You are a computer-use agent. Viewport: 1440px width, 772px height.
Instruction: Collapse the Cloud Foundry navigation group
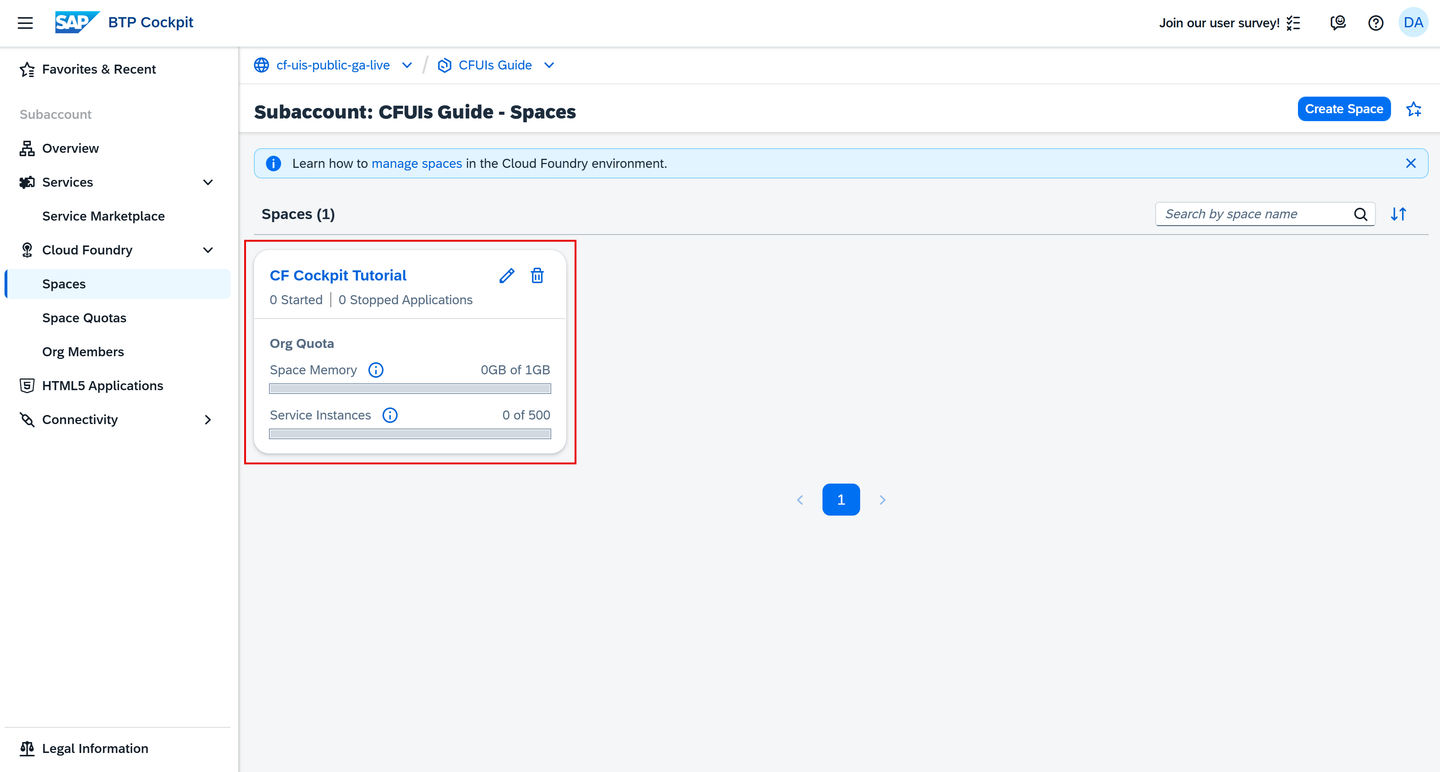[208, 250]
